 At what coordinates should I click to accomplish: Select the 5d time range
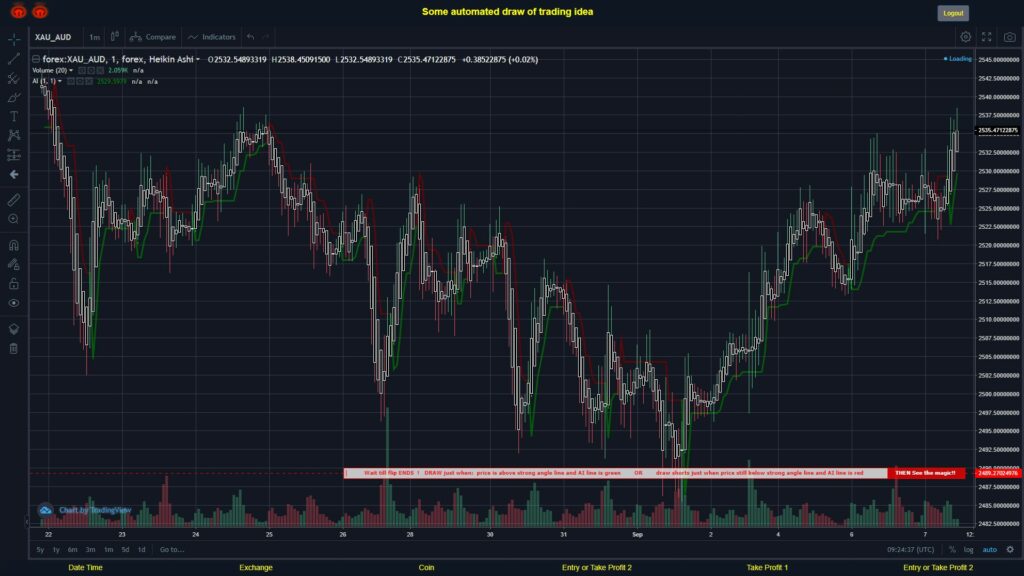(125, 550)
